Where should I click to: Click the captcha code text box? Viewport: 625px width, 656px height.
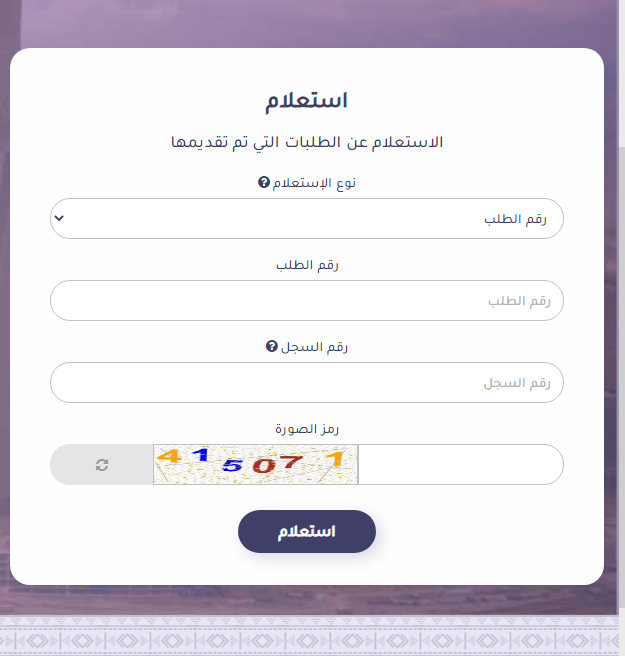click(459, 465)
